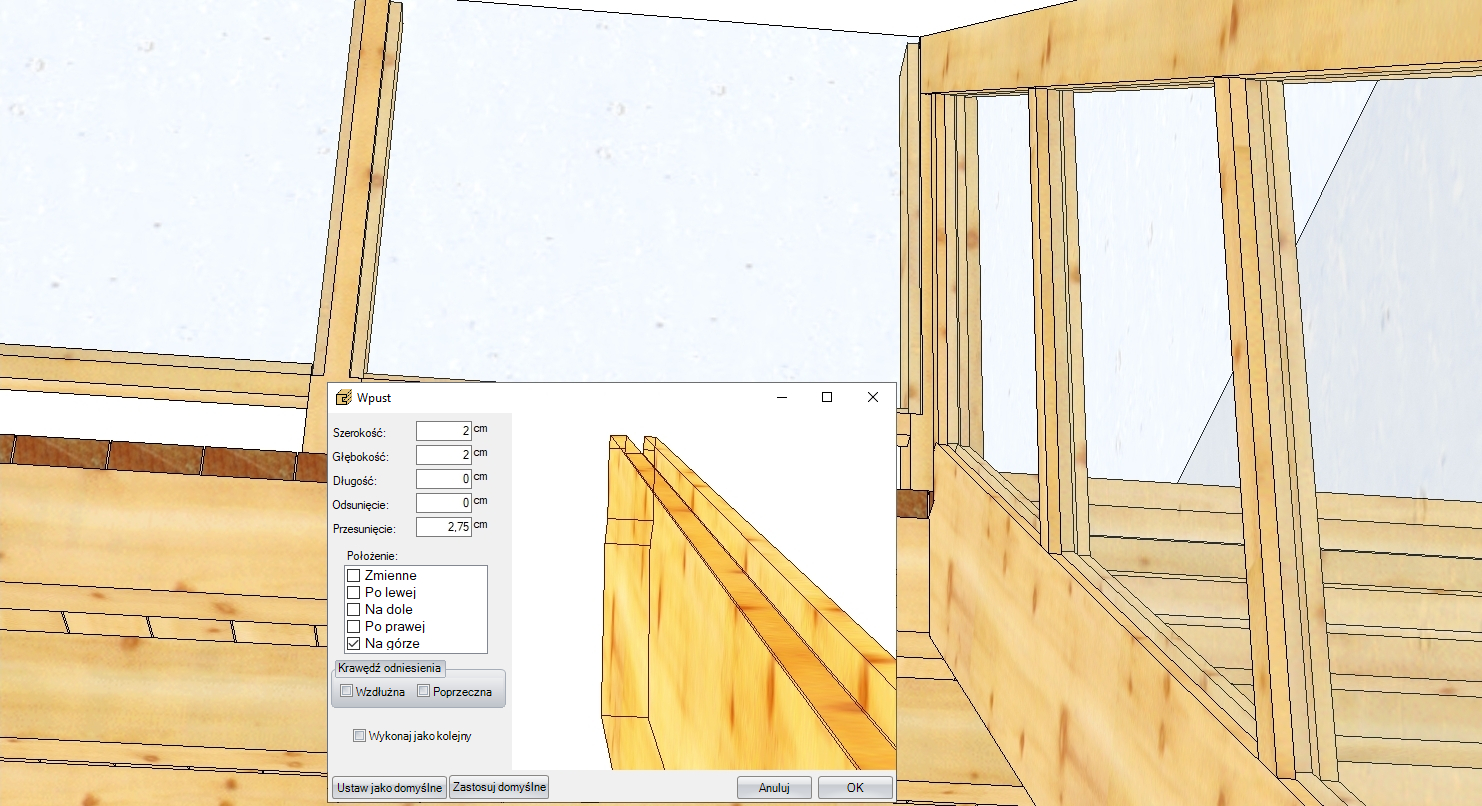Focus the Długość length input box
Image resolution: width=1482 pixels, height=806 pixels.
443,479
